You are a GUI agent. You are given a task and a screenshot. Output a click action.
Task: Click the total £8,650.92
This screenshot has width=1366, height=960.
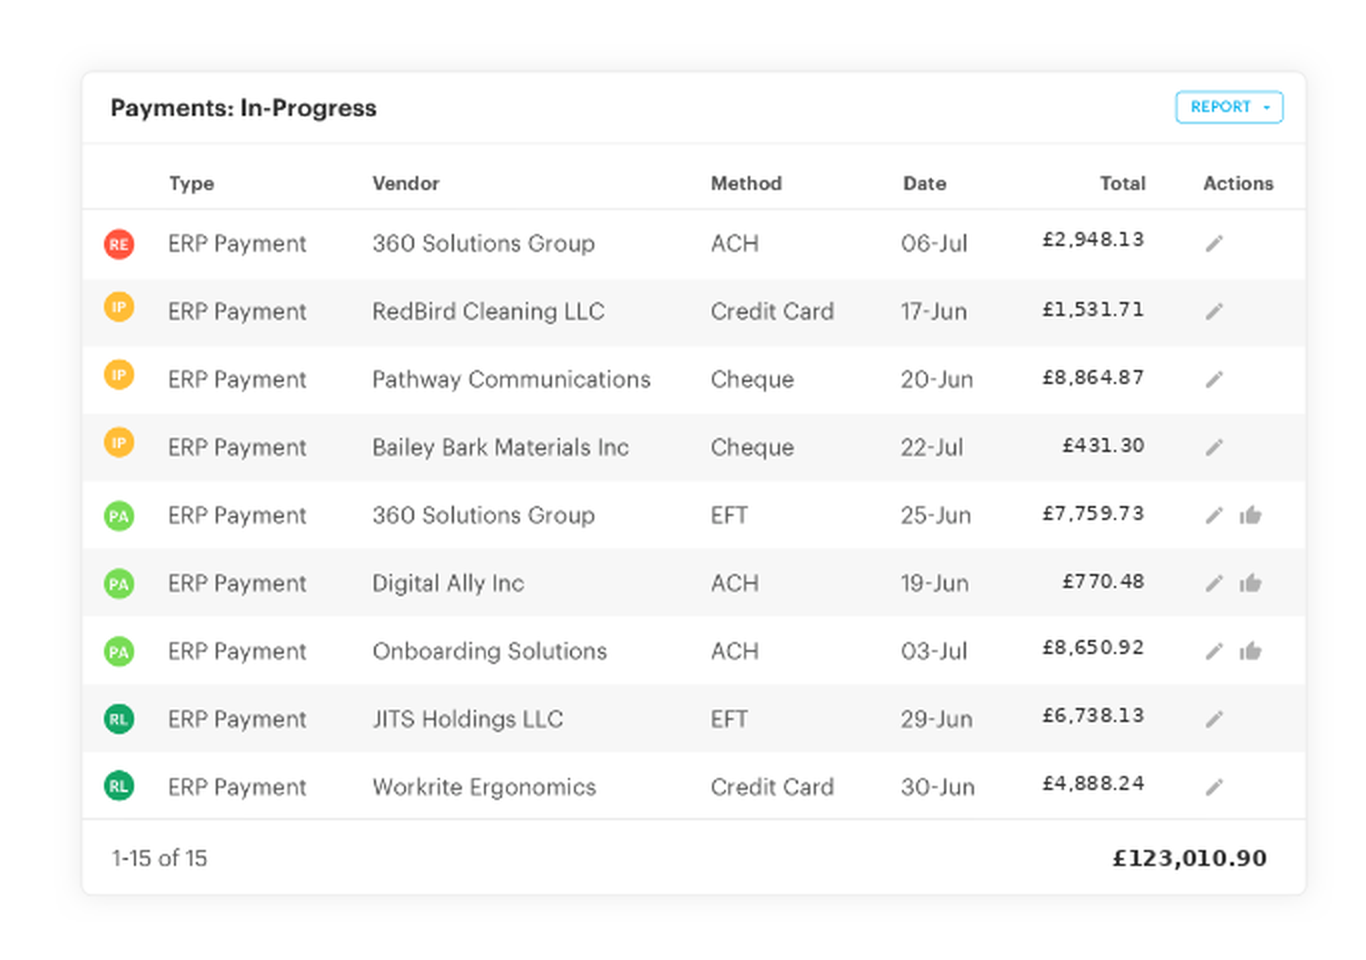[x=1093, y=647]
